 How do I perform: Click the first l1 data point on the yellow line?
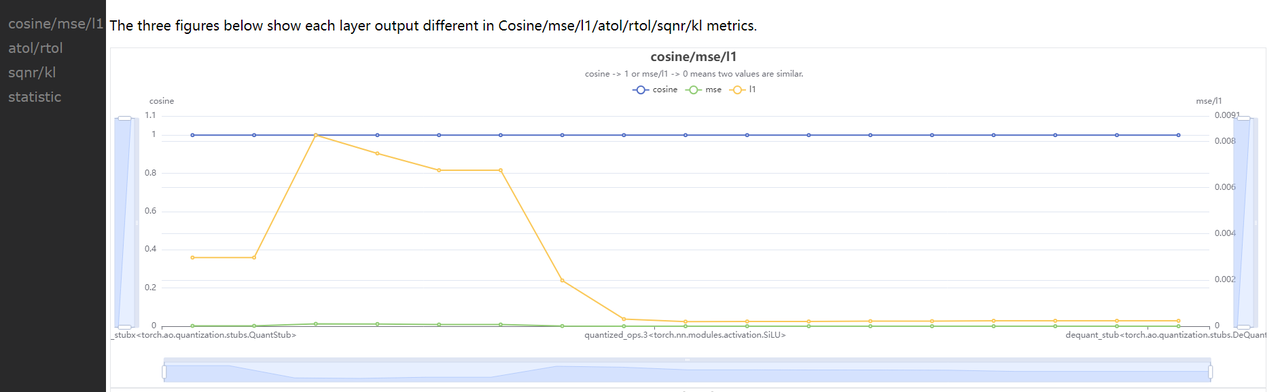[x=193, y=257]
